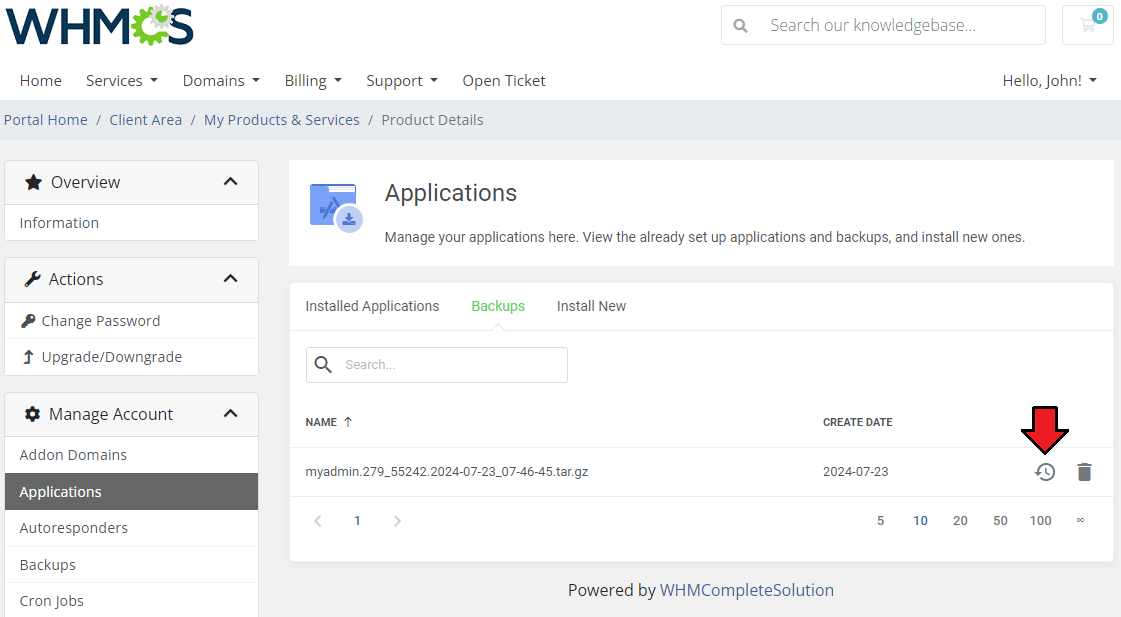Open Portal Home breadcrumb link

46,120
